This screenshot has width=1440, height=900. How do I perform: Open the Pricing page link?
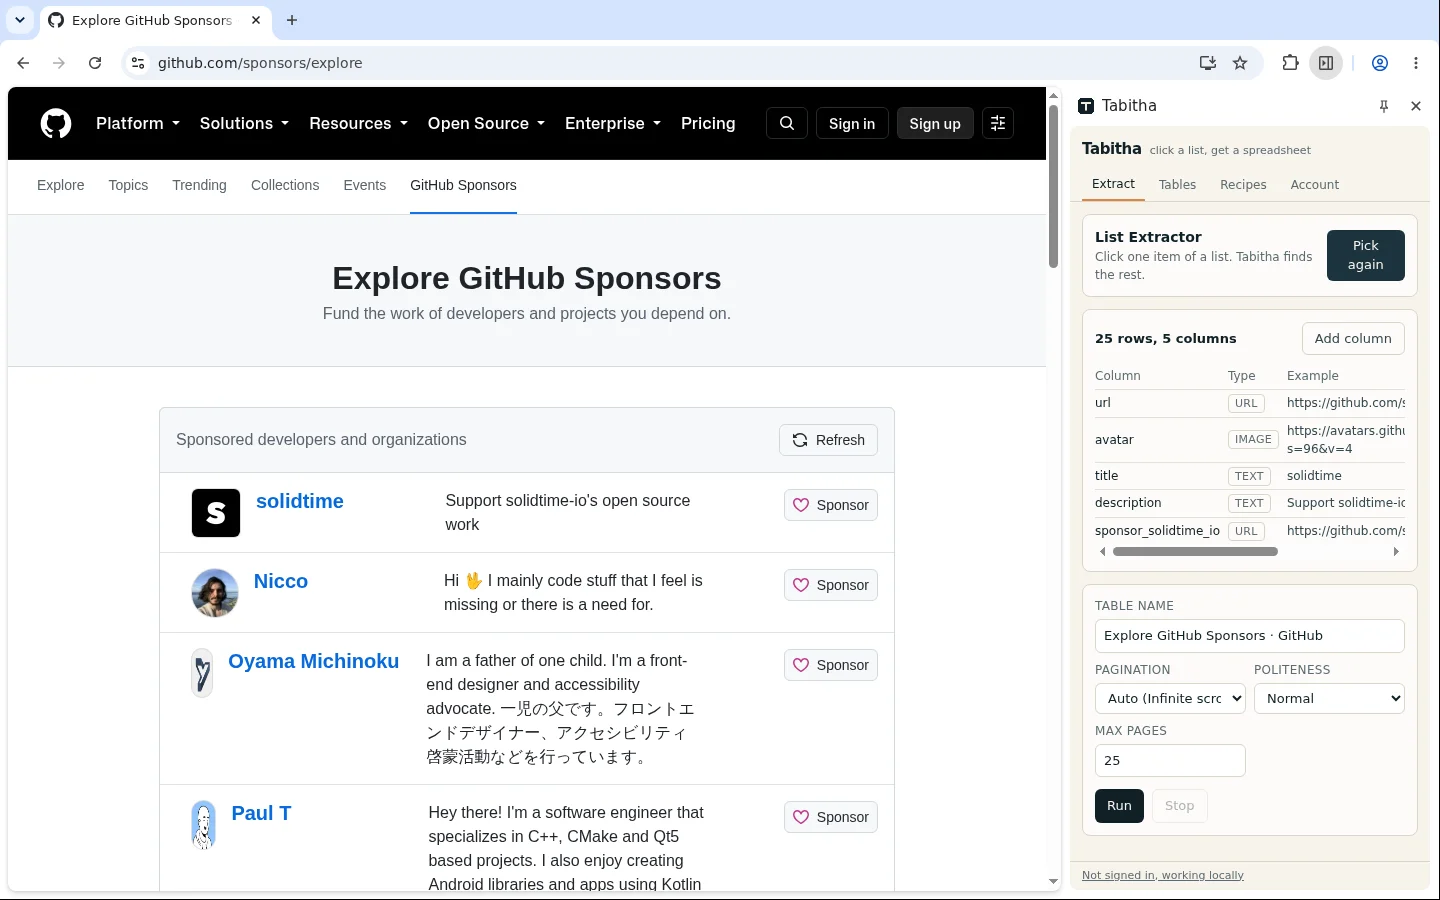[708, 123]
